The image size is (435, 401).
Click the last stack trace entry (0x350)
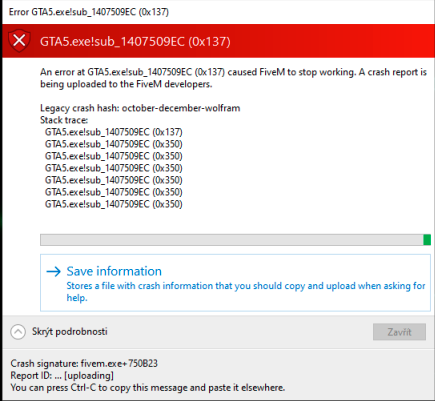click(114, 204)
